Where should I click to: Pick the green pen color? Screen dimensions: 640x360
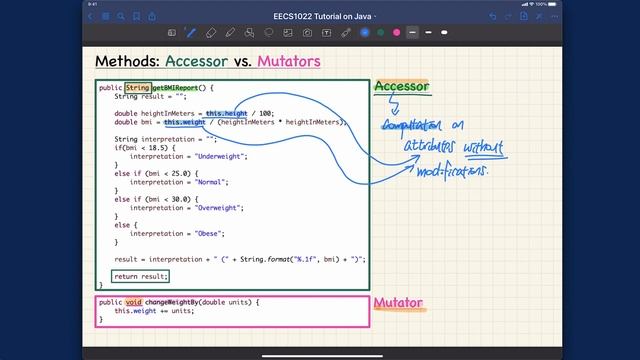(x=381, y=33)
